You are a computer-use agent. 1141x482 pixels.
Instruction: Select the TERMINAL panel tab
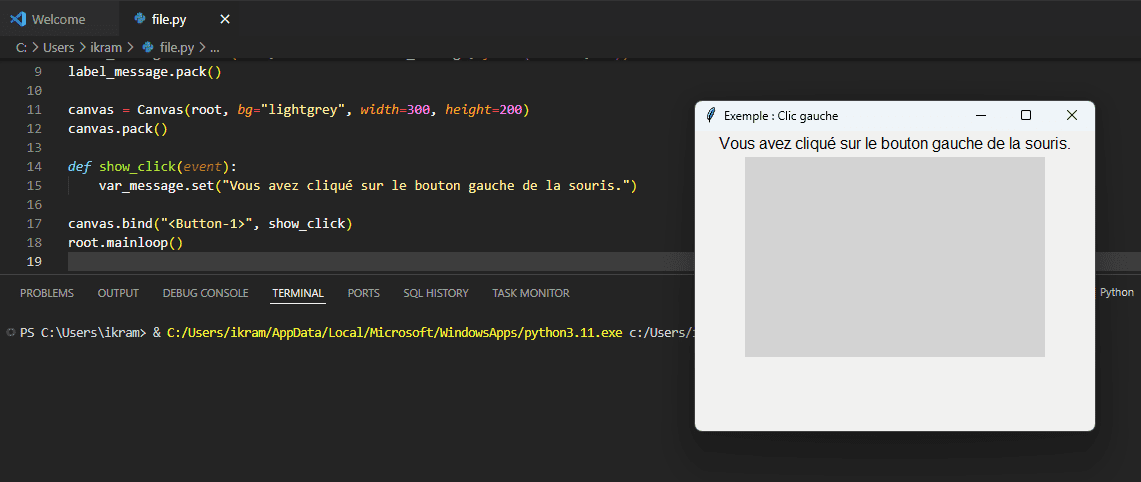pos(298,293)
